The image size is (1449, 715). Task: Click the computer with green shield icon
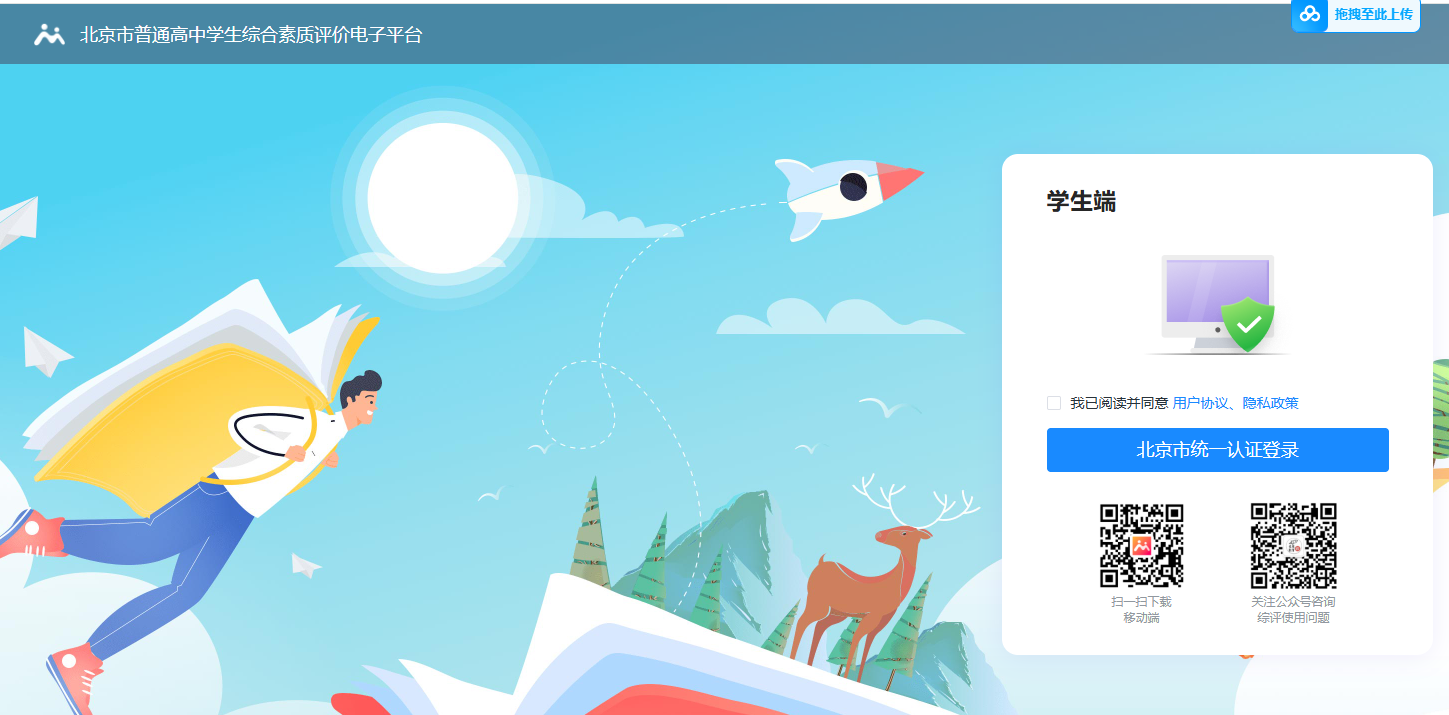[1218, 304]
